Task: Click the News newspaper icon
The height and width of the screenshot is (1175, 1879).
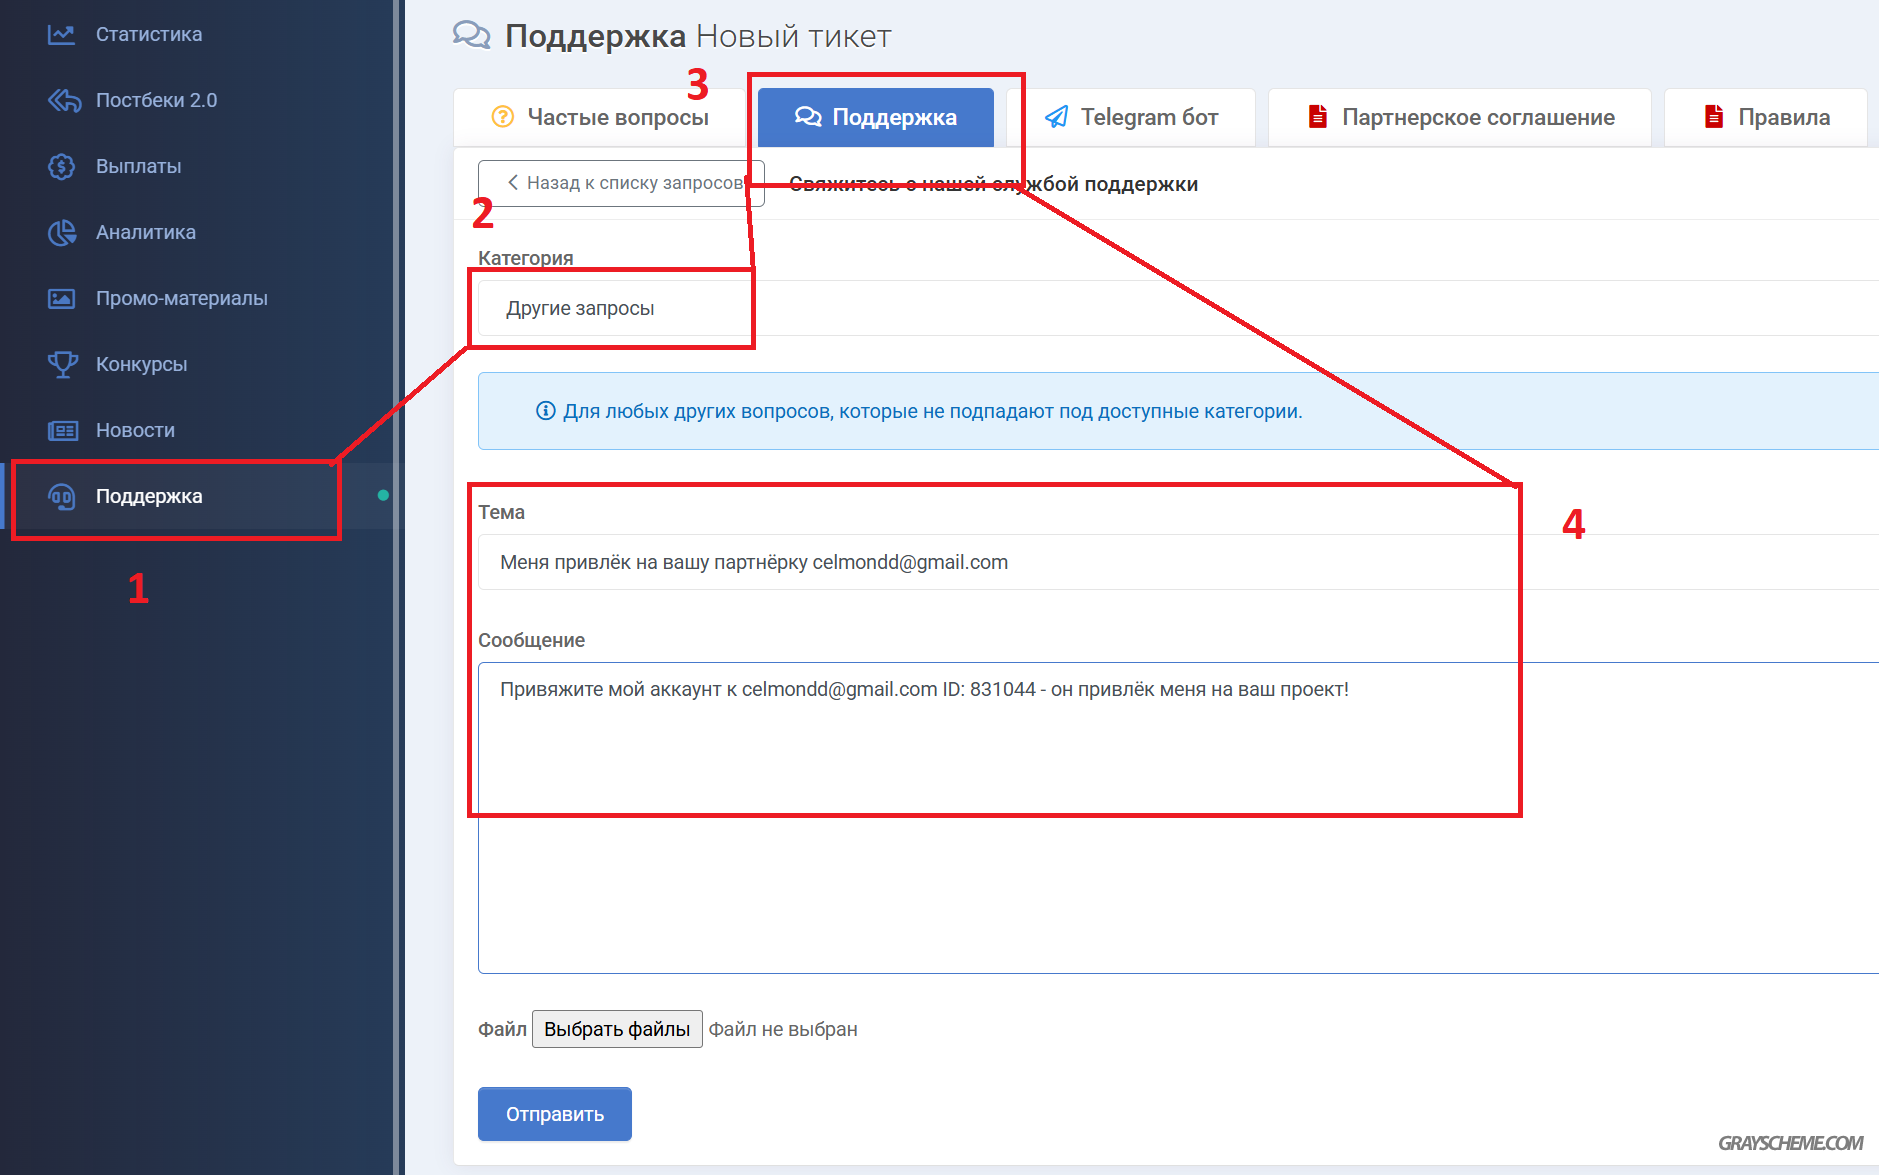Action: [61, 431]
